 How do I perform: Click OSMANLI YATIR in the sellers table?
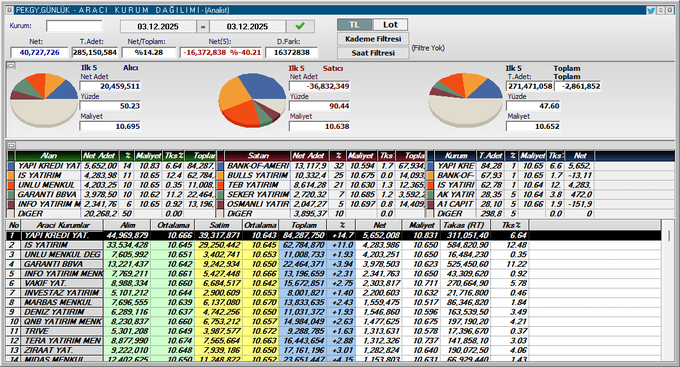258,204
